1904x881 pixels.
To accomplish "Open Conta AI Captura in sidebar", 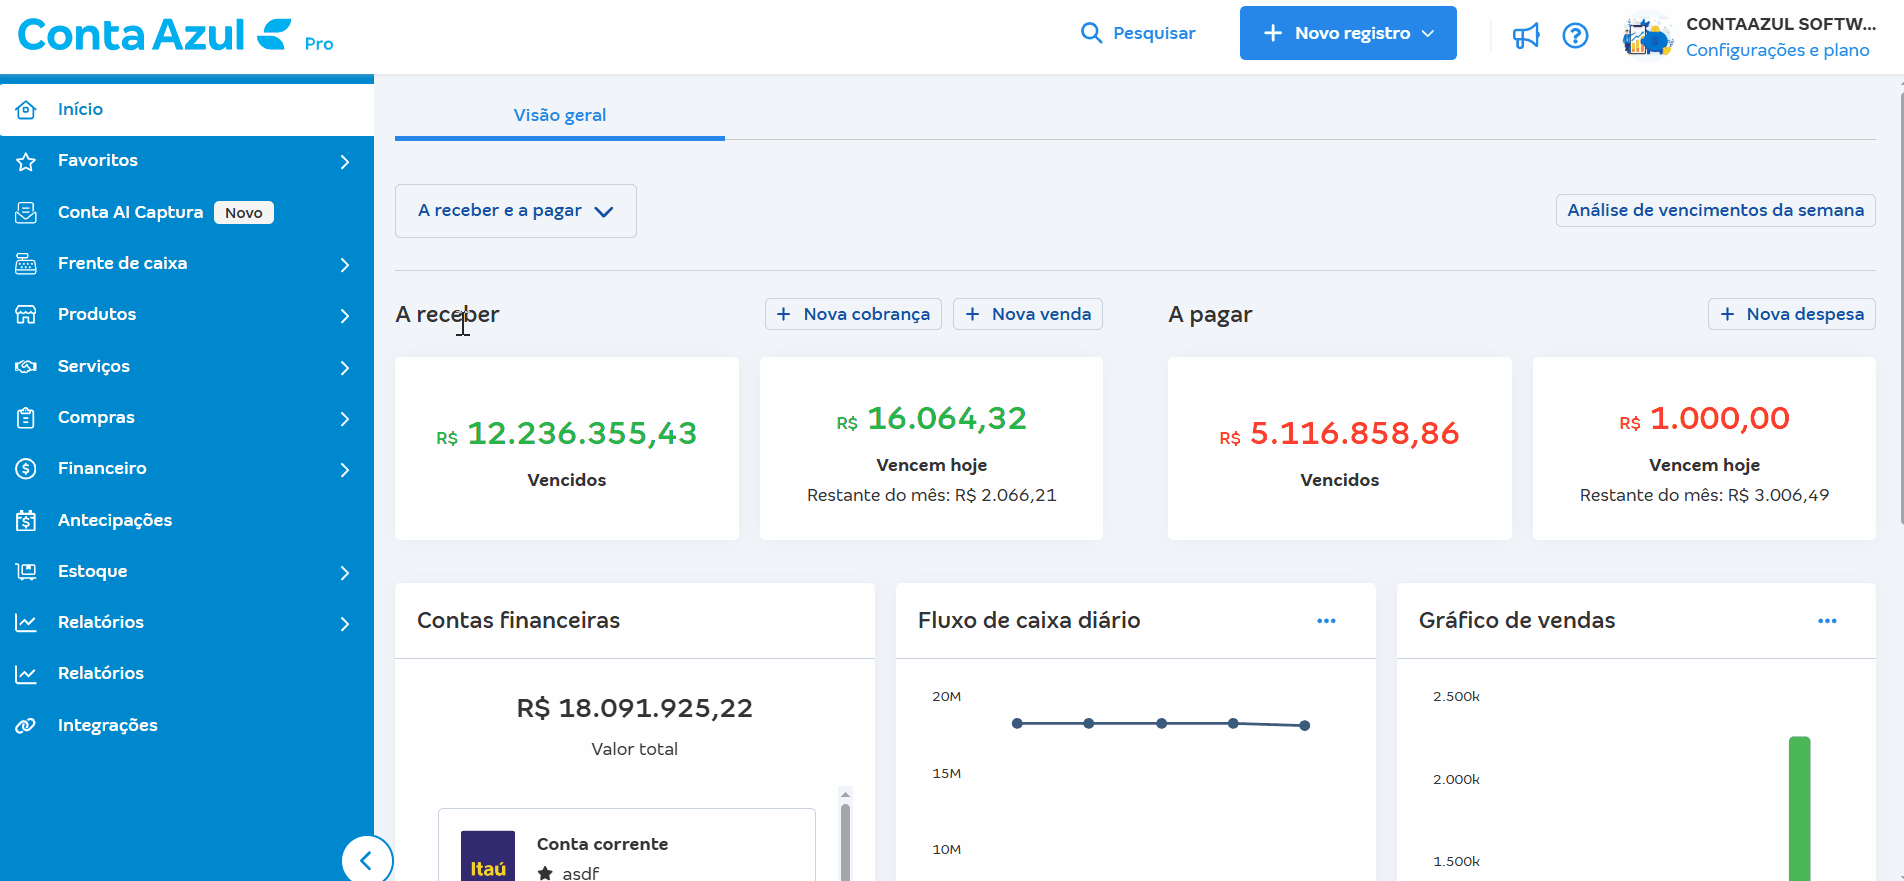I will tap(130, 212).
